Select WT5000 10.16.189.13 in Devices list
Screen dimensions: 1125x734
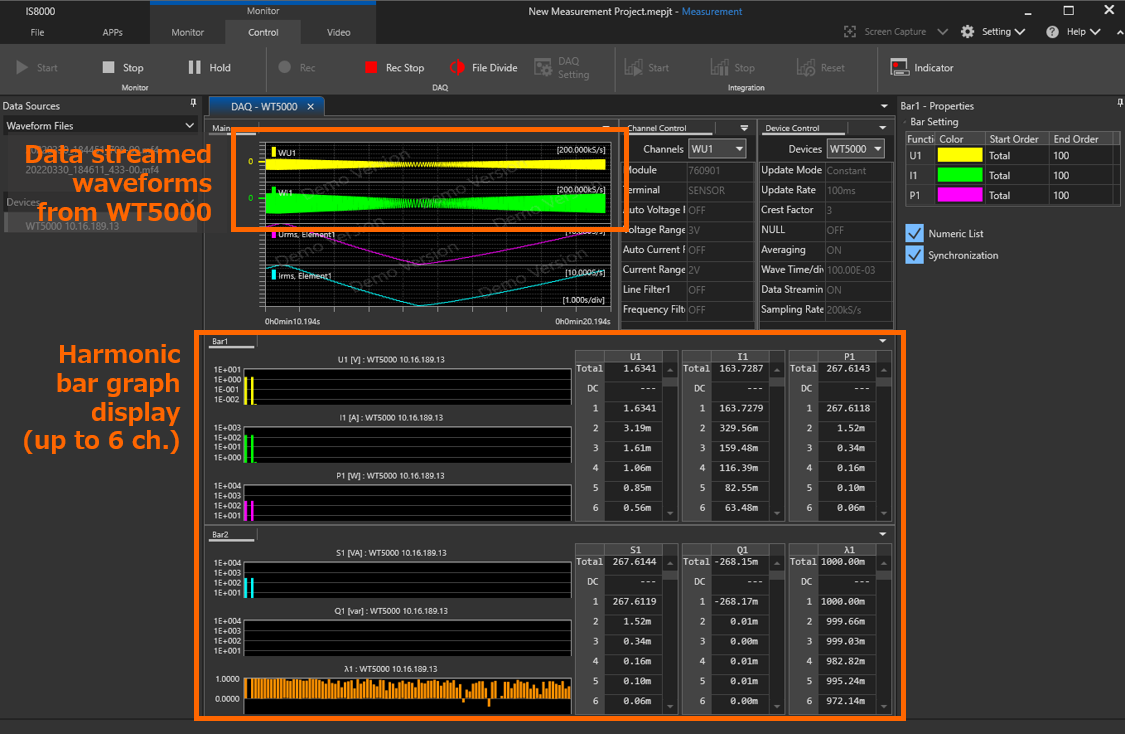[72, 226]
